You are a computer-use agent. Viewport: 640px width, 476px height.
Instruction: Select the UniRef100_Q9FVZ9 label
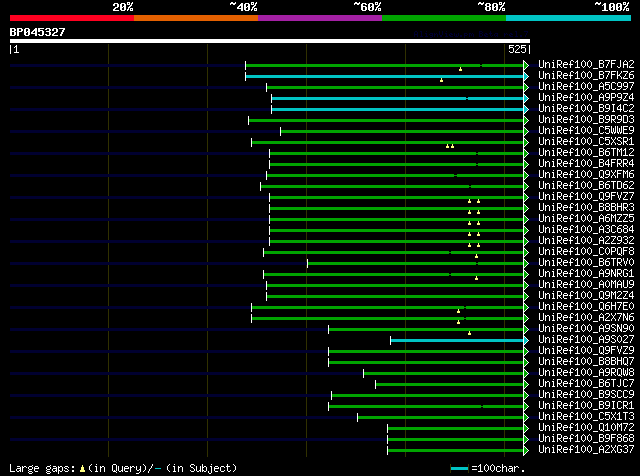(586, 351)
